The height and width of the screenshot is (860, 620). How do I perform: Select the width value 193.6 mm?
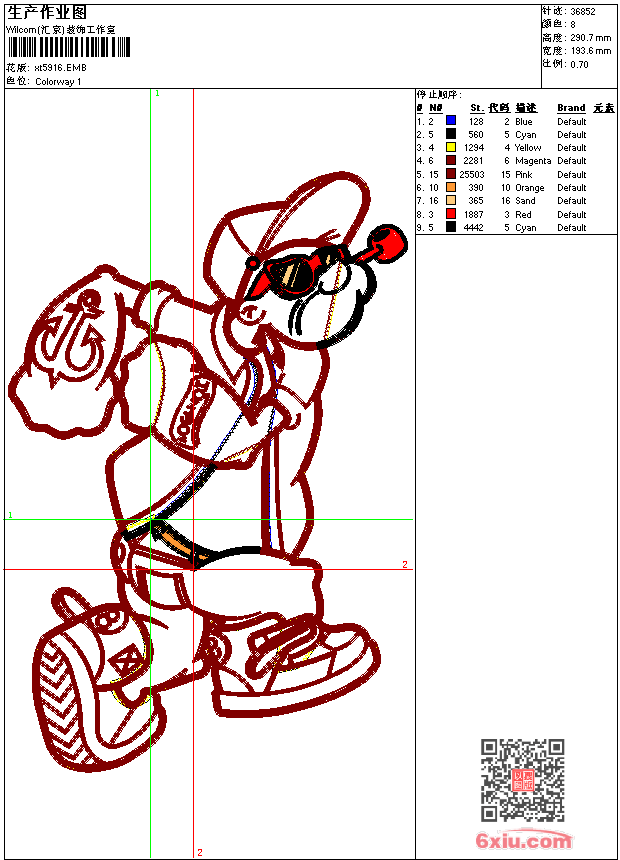[590, 51]
